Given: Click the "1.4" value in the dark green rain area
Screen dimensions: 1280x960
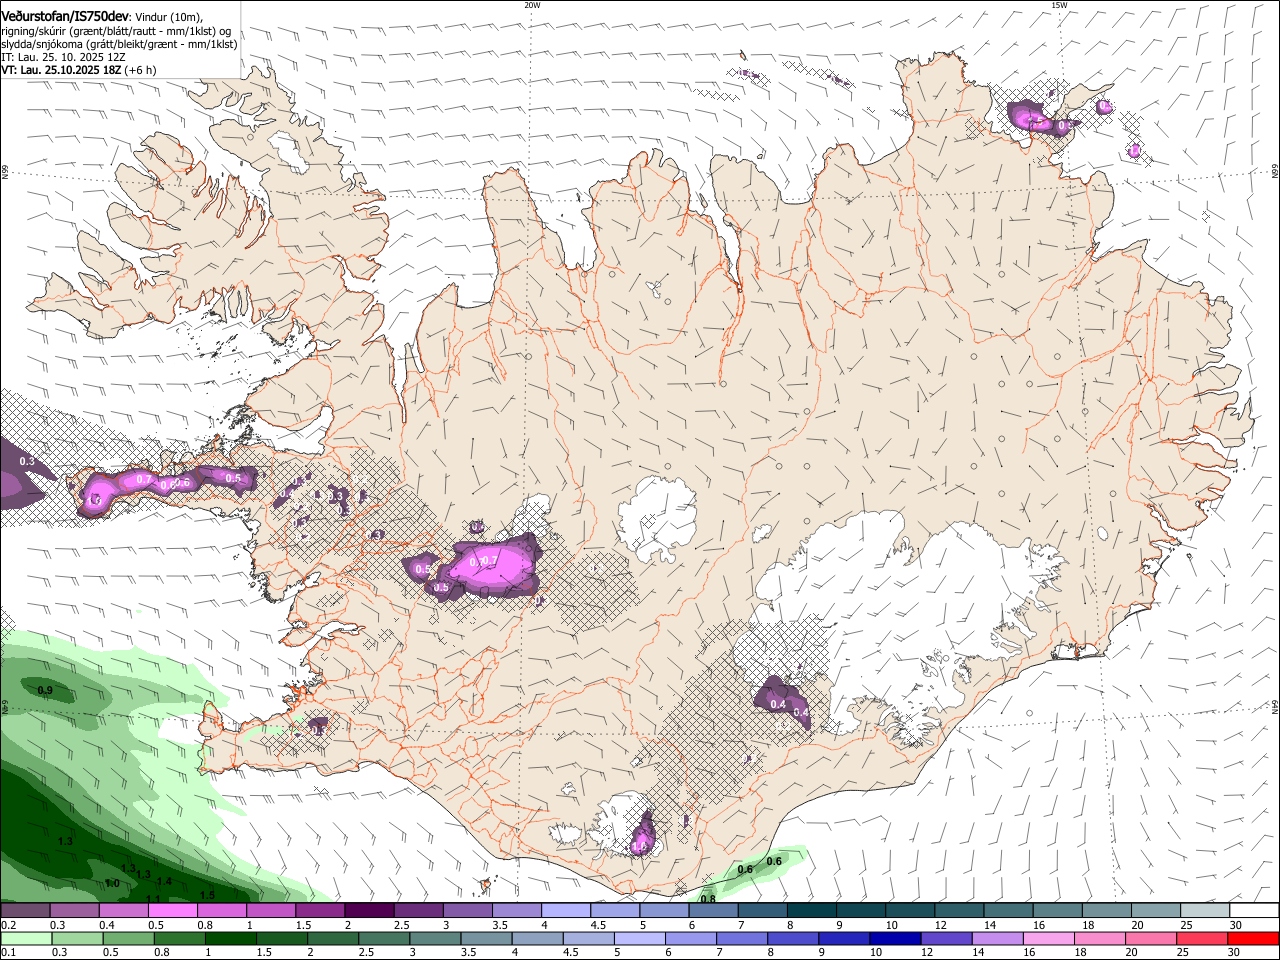Looking at the screenshot, I should [x=165, y=881].
